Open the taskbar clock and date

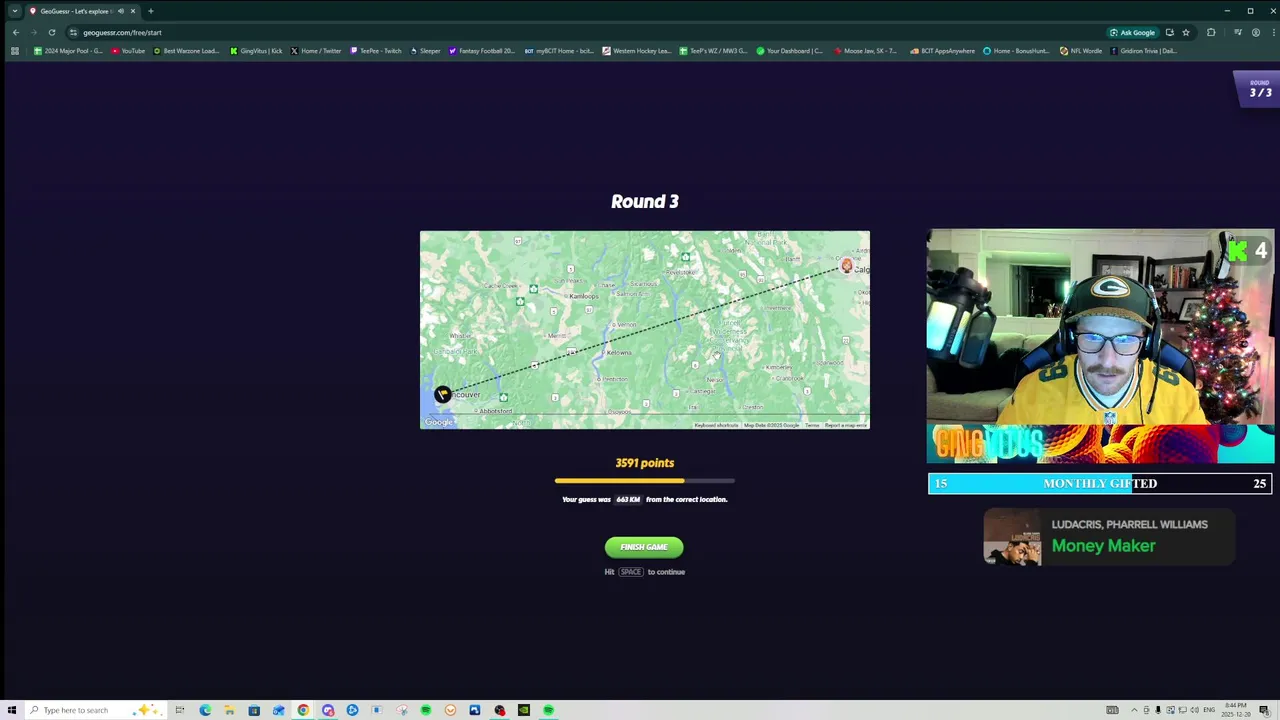1235,710
